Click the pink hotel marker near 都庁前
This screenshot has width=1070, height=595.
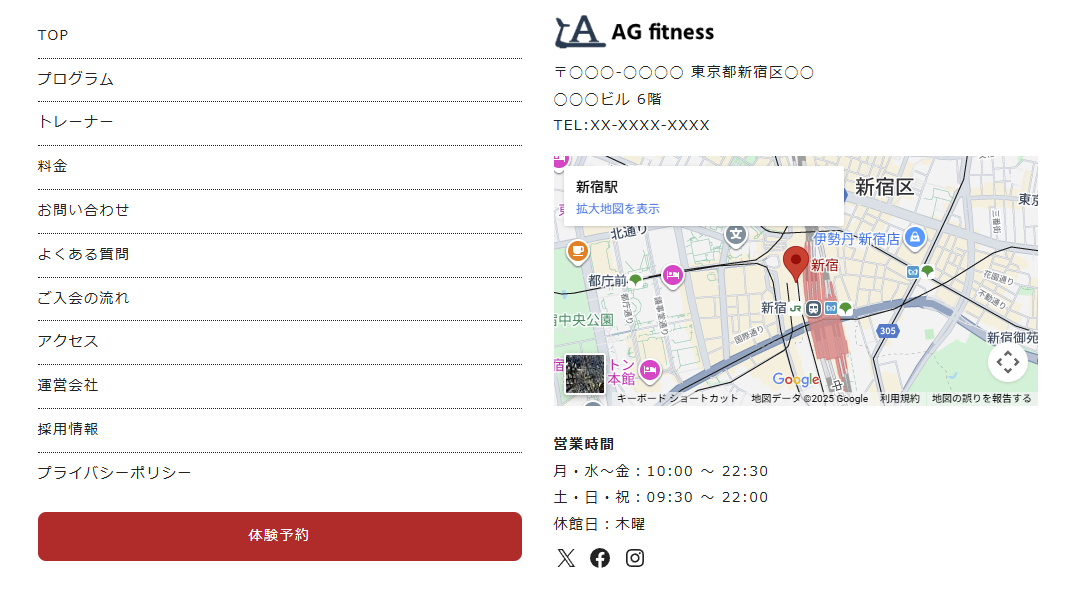pos(672,276)
